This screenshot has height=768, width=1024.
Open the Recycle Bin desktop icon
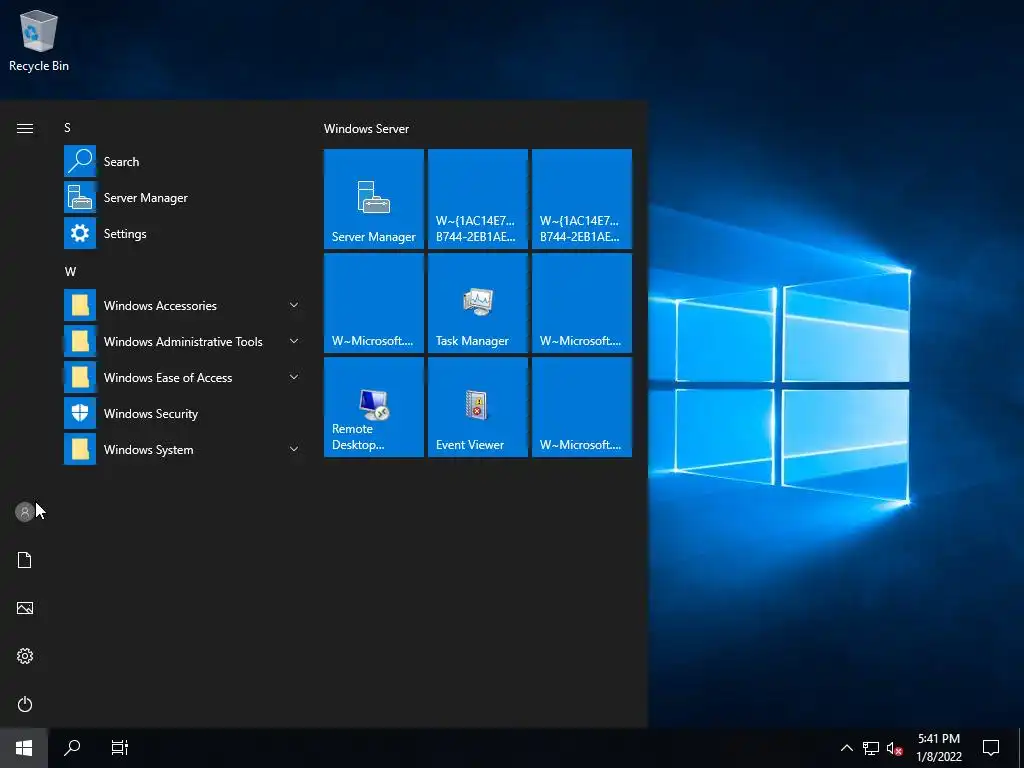click(x=39, y=40)
